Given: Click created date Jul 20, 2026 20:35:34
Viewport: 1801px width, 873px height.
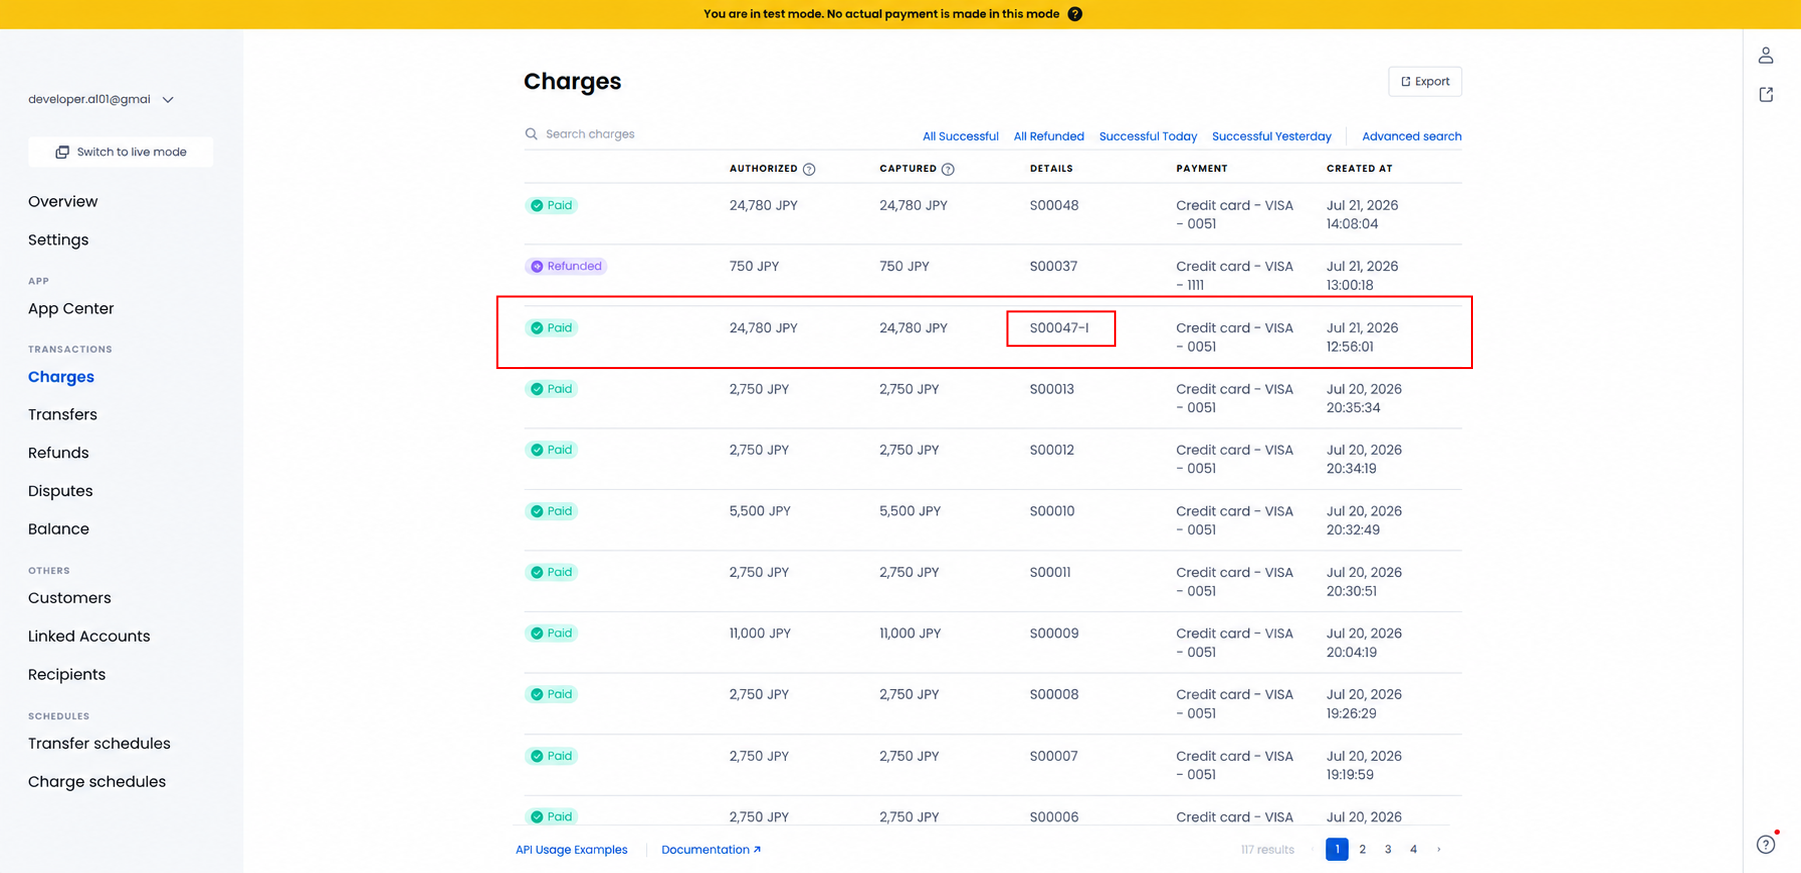Looking at the screenshot, I should click(1364, 398).
